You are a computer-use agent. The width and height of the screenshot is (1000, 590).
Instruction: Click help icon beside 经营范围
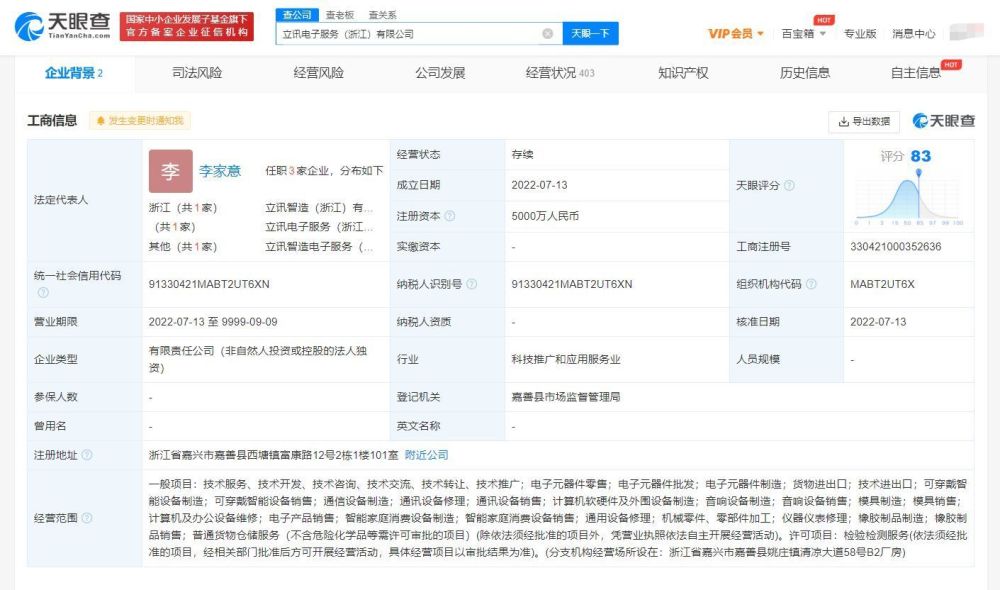[87, 518]
